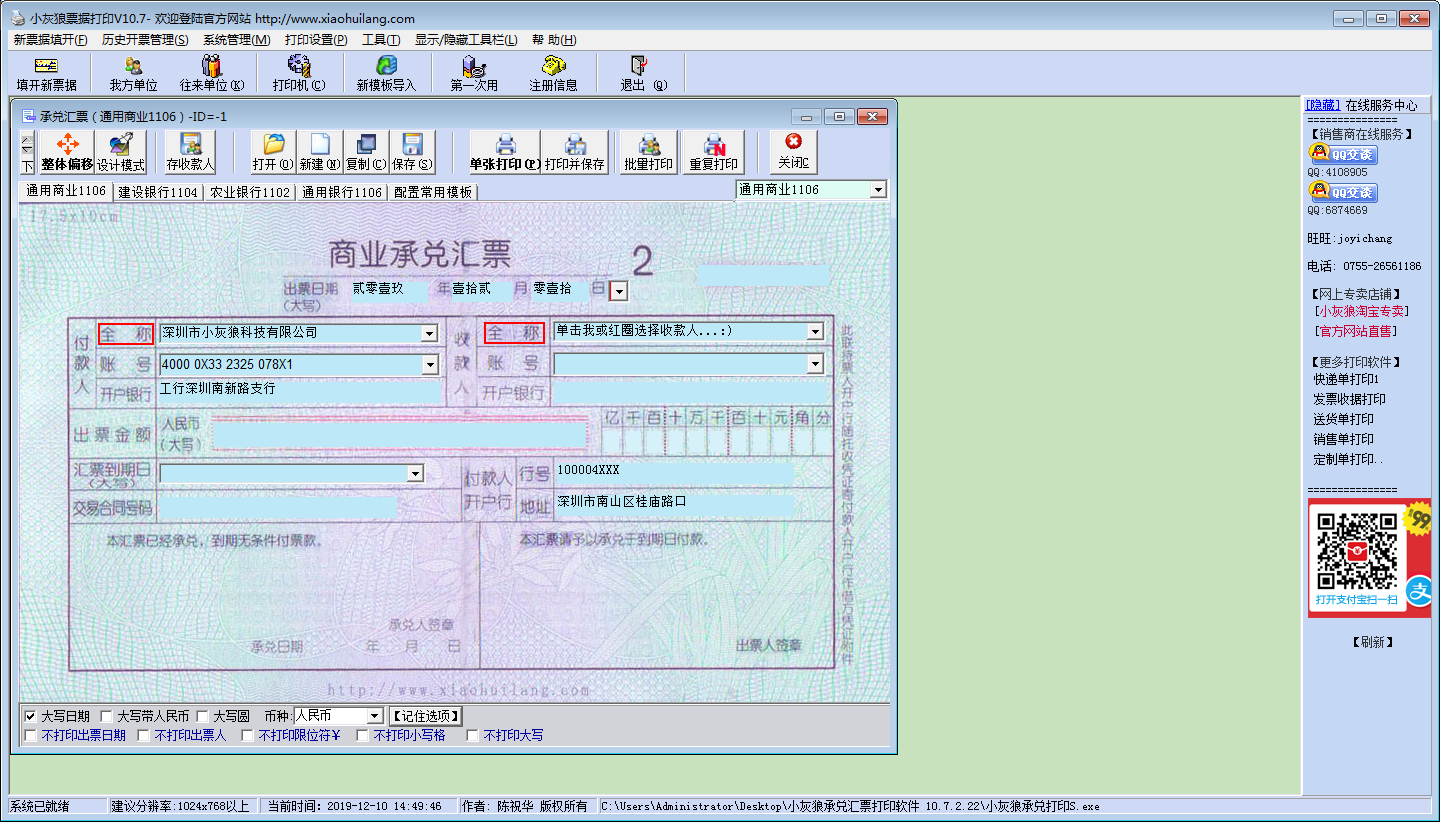Enable the 不打印大写 checkbox
This screenshot has height=822, width=1440.
click(x=472, y=735)
